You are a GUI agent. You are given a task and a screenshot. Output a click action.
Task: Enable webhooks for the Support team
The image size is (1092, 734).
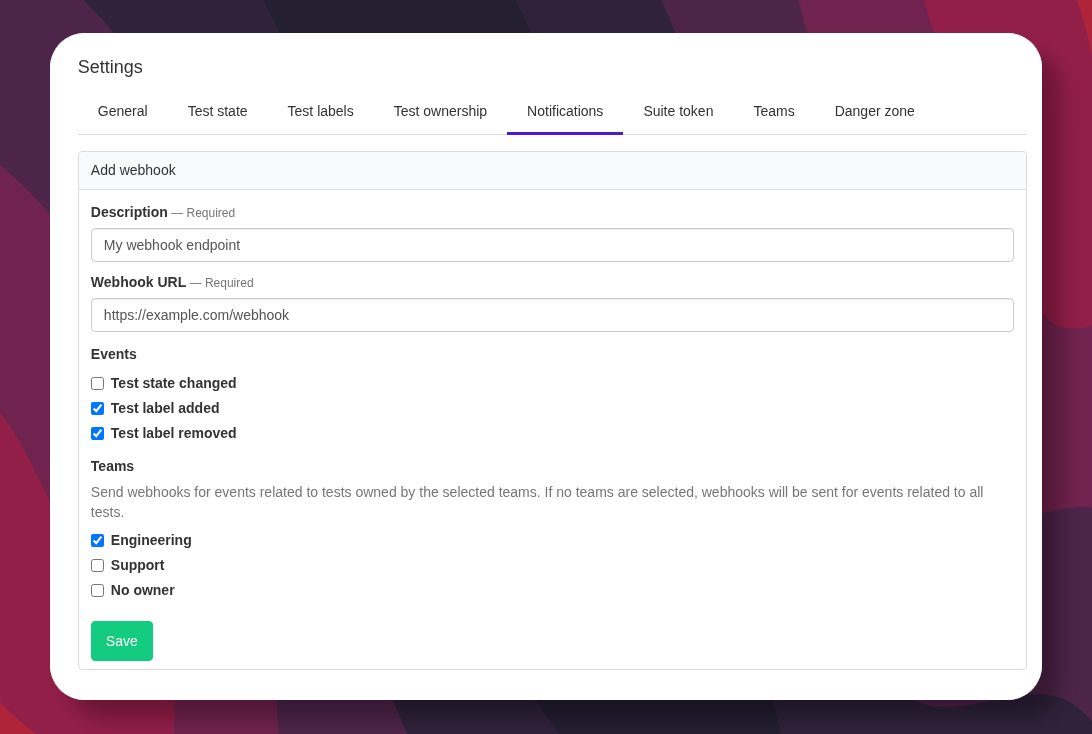coord(97,565)
